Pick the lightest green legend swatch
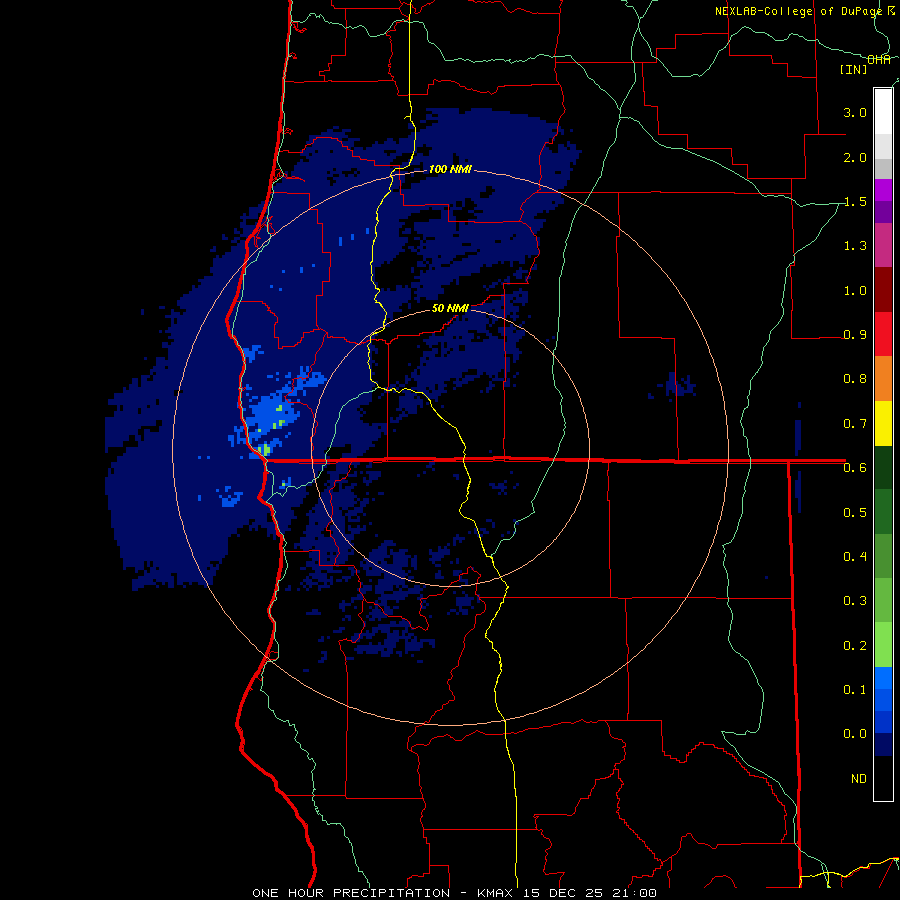The width and height of the screenshot is (900, 900). (x=883, y=645)
